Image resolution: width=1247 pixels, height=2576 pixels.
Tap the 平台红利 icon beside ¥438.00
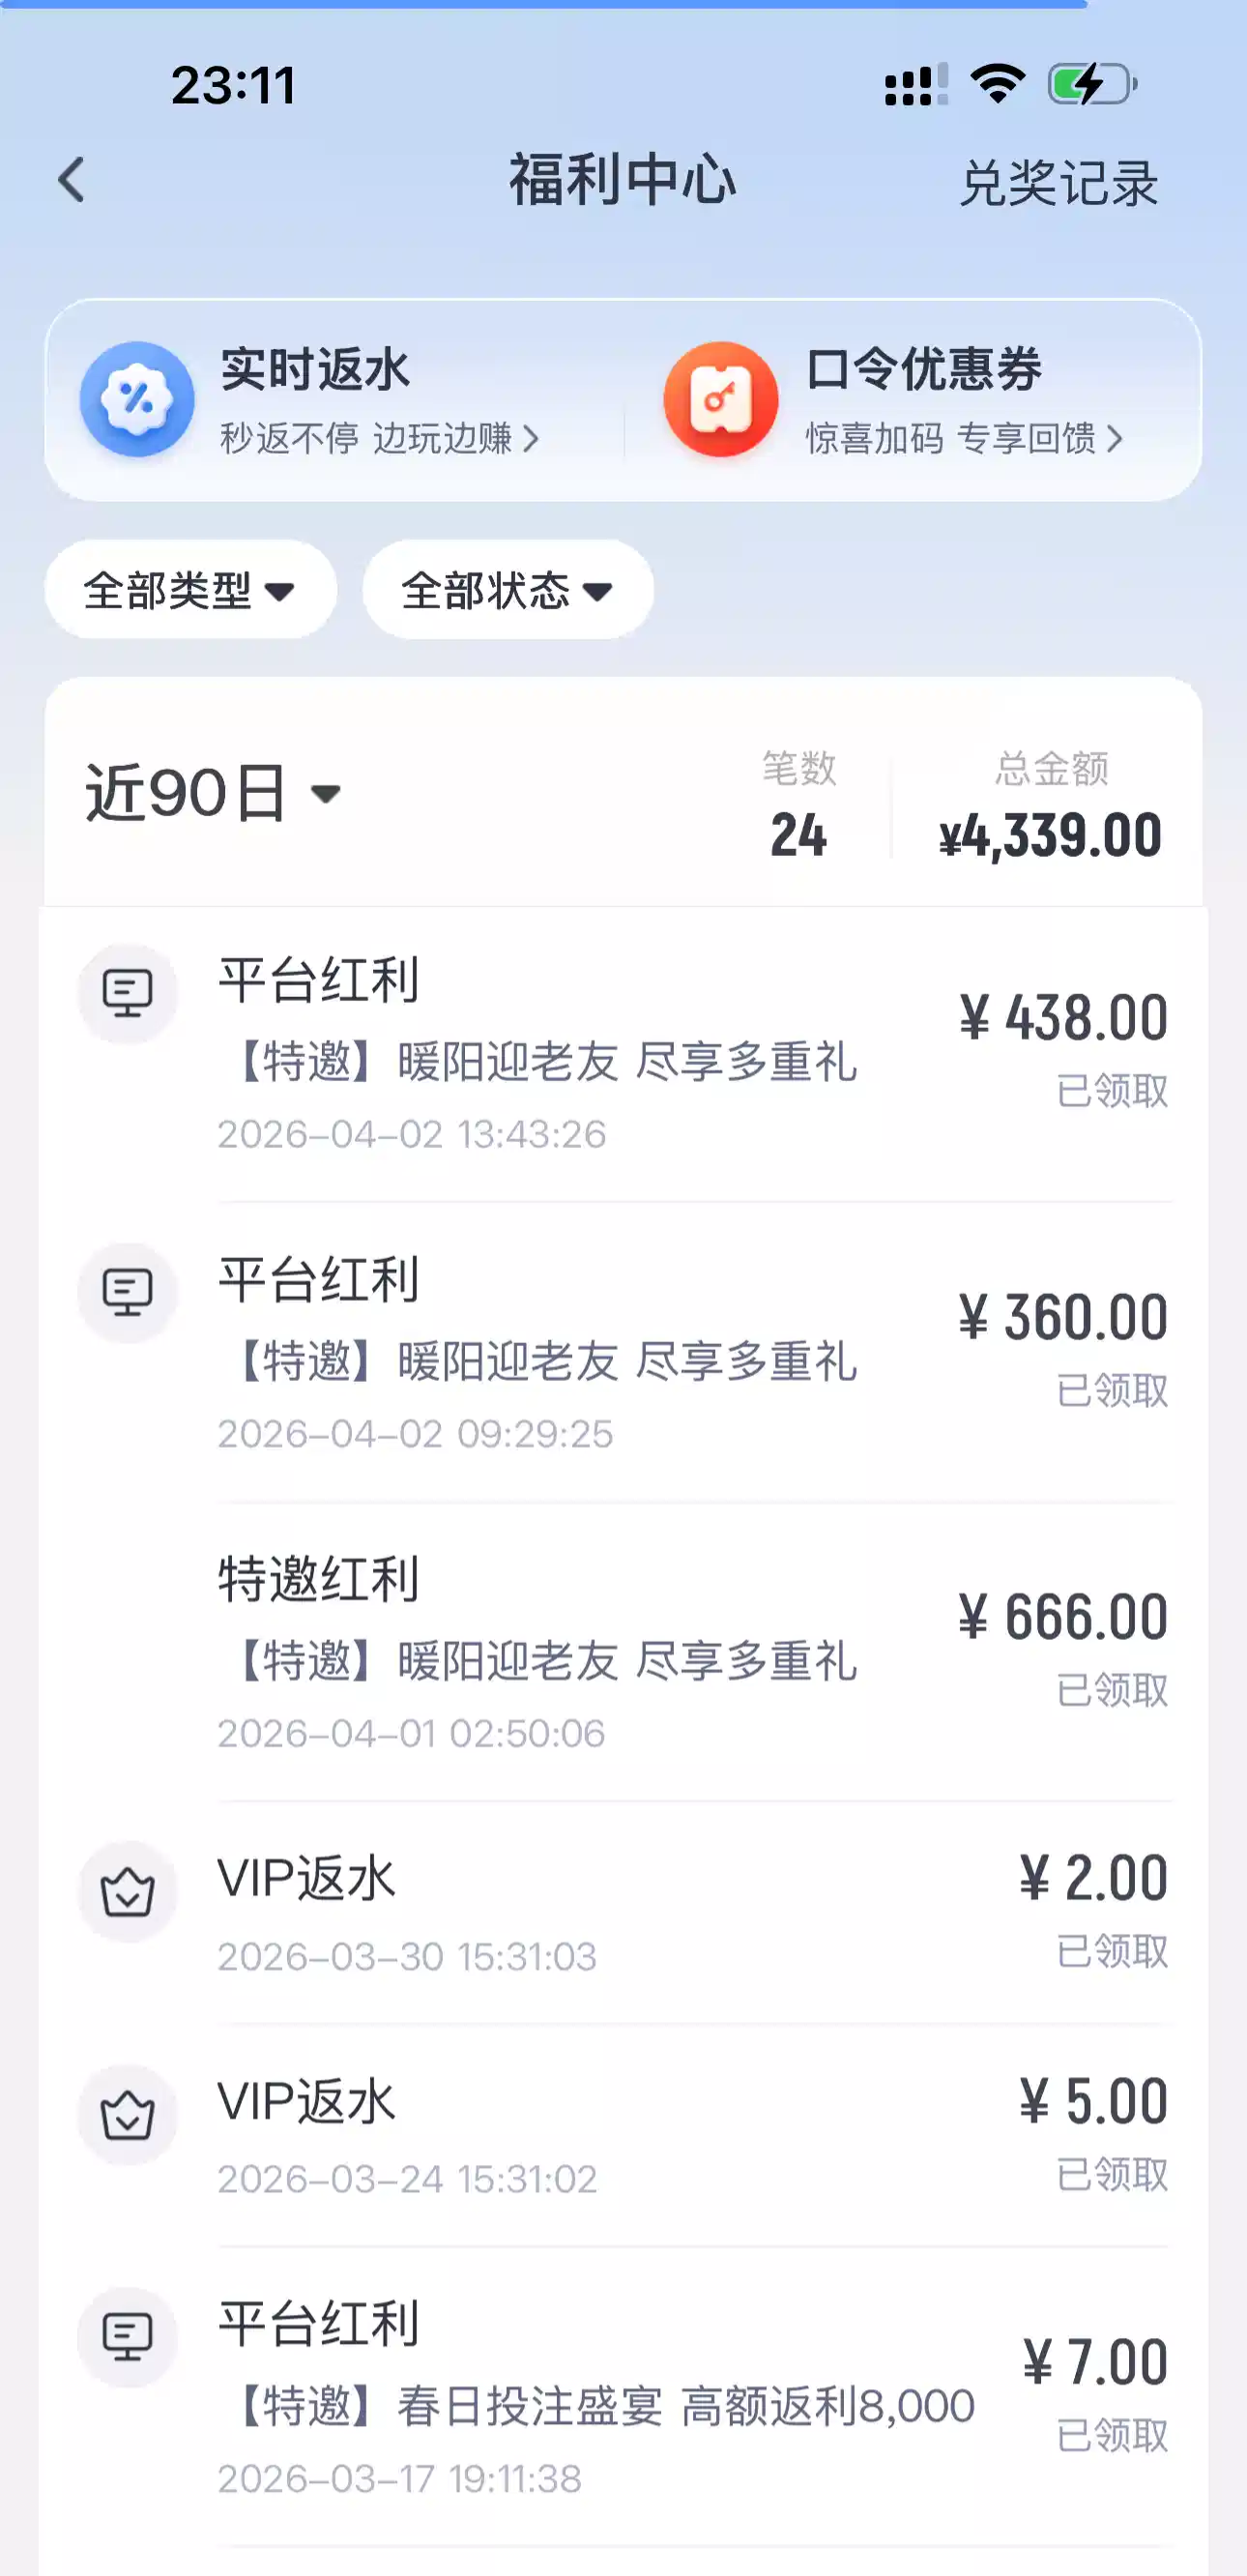[127, 993]
